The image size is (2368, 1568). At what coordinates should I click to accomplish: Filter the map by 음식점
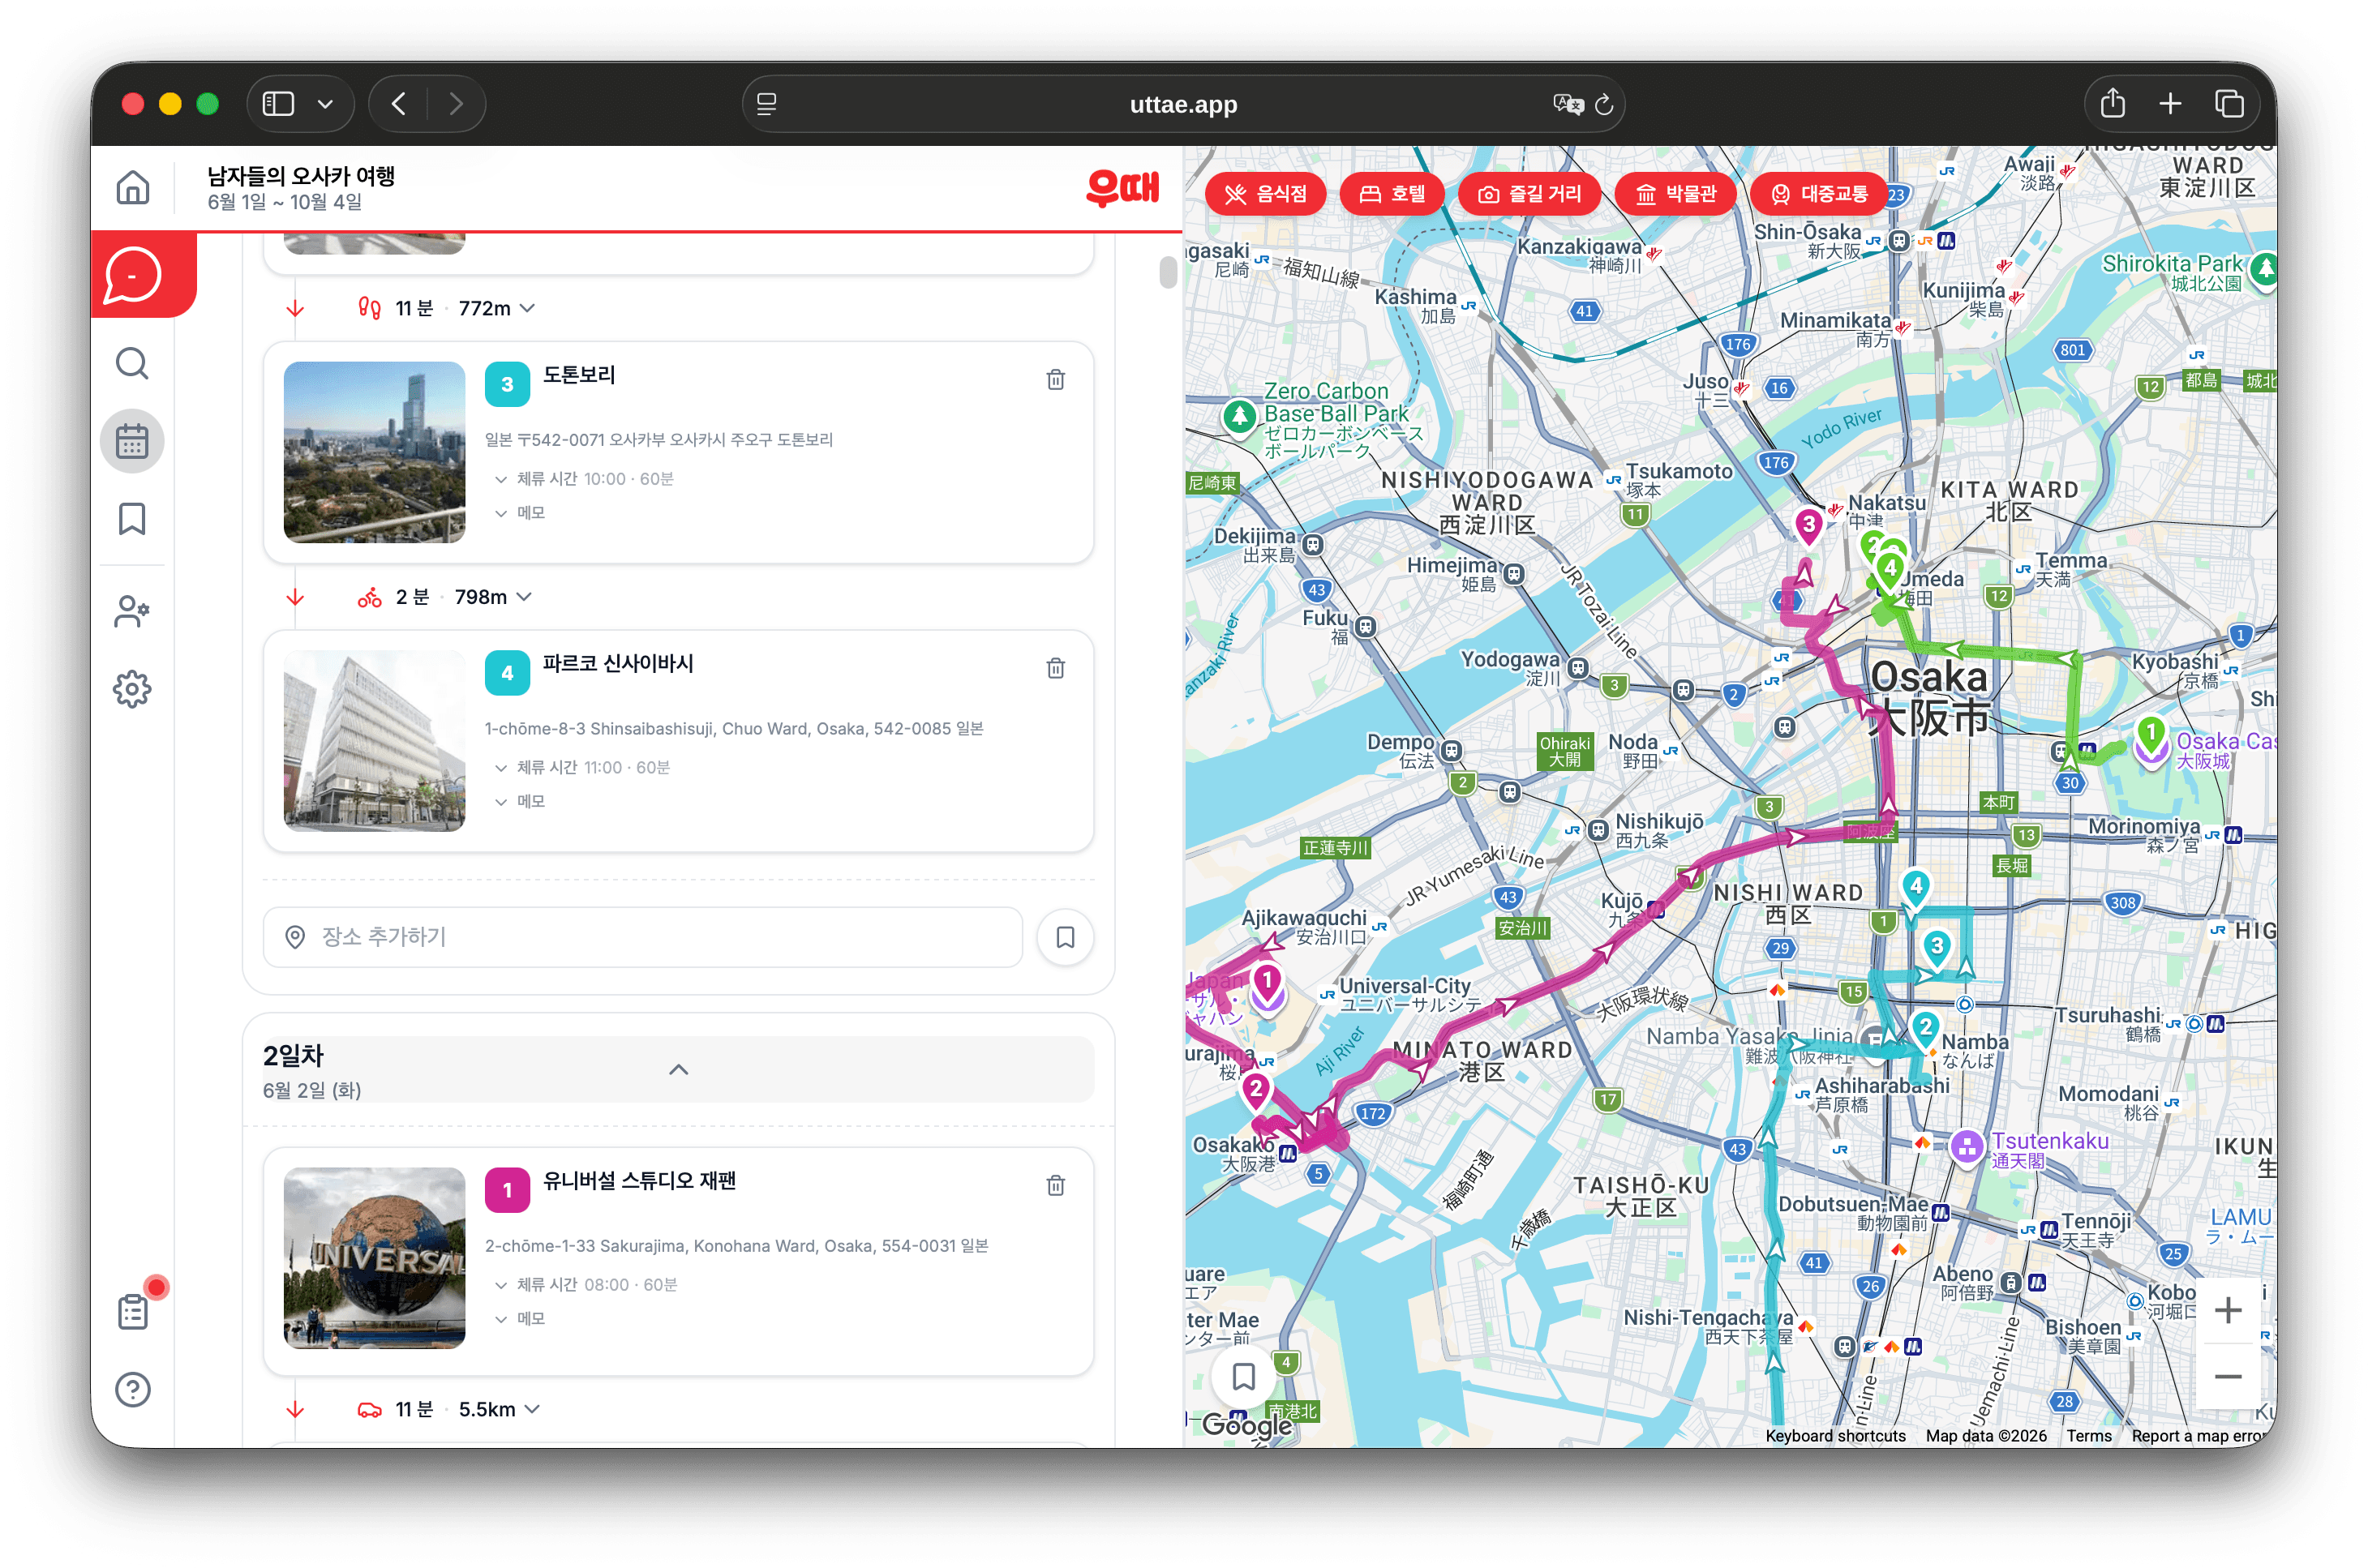pyautogui.click(x=1266, y=194)
